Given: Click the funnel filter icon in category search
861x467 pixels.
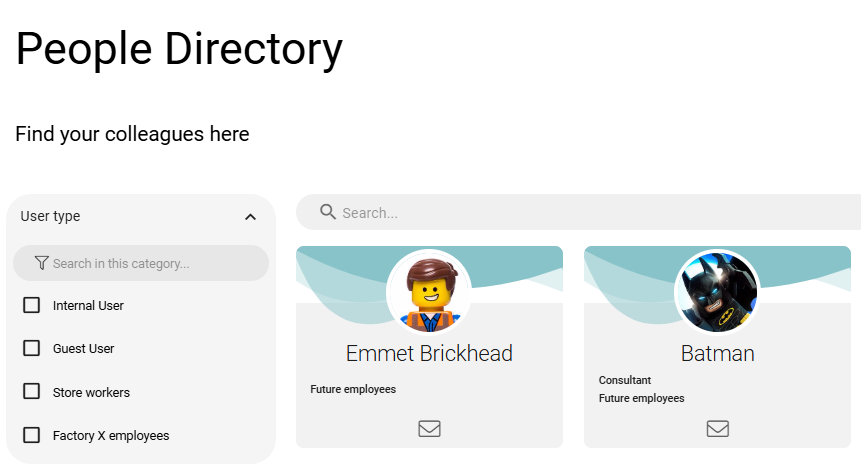Looking at the screenshot, I should 41,263.
